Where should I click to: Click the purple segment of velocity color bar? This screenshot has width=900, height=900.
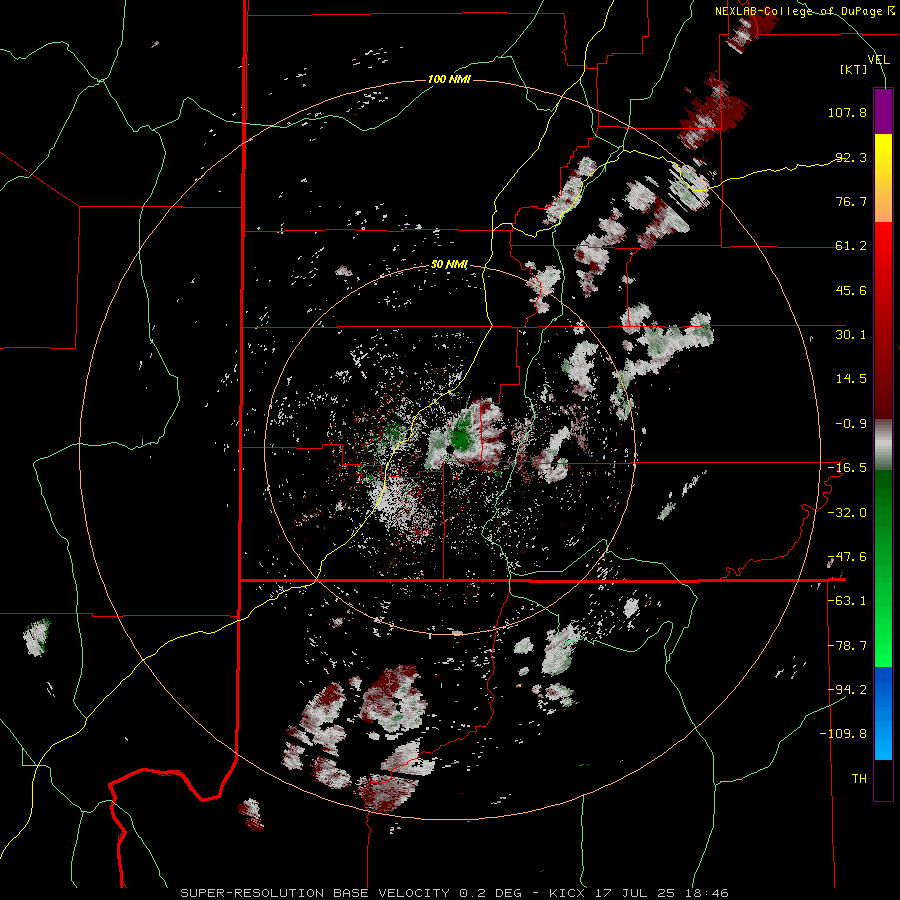click(x=883, y=111)
